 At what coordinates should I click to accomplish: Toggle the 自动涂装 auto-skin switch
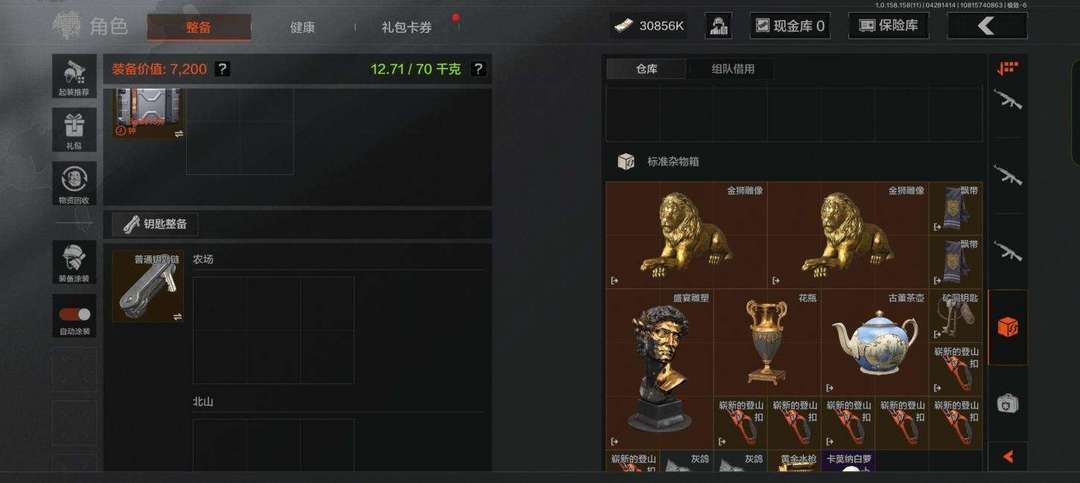click(74, 316)
